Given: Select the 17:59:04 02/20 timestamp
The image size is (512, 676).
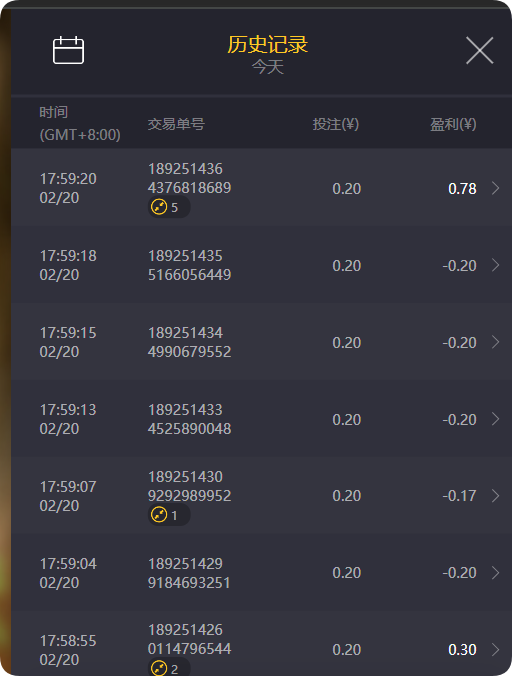Looking at the screenshot, I should click(x=68, y=573).
